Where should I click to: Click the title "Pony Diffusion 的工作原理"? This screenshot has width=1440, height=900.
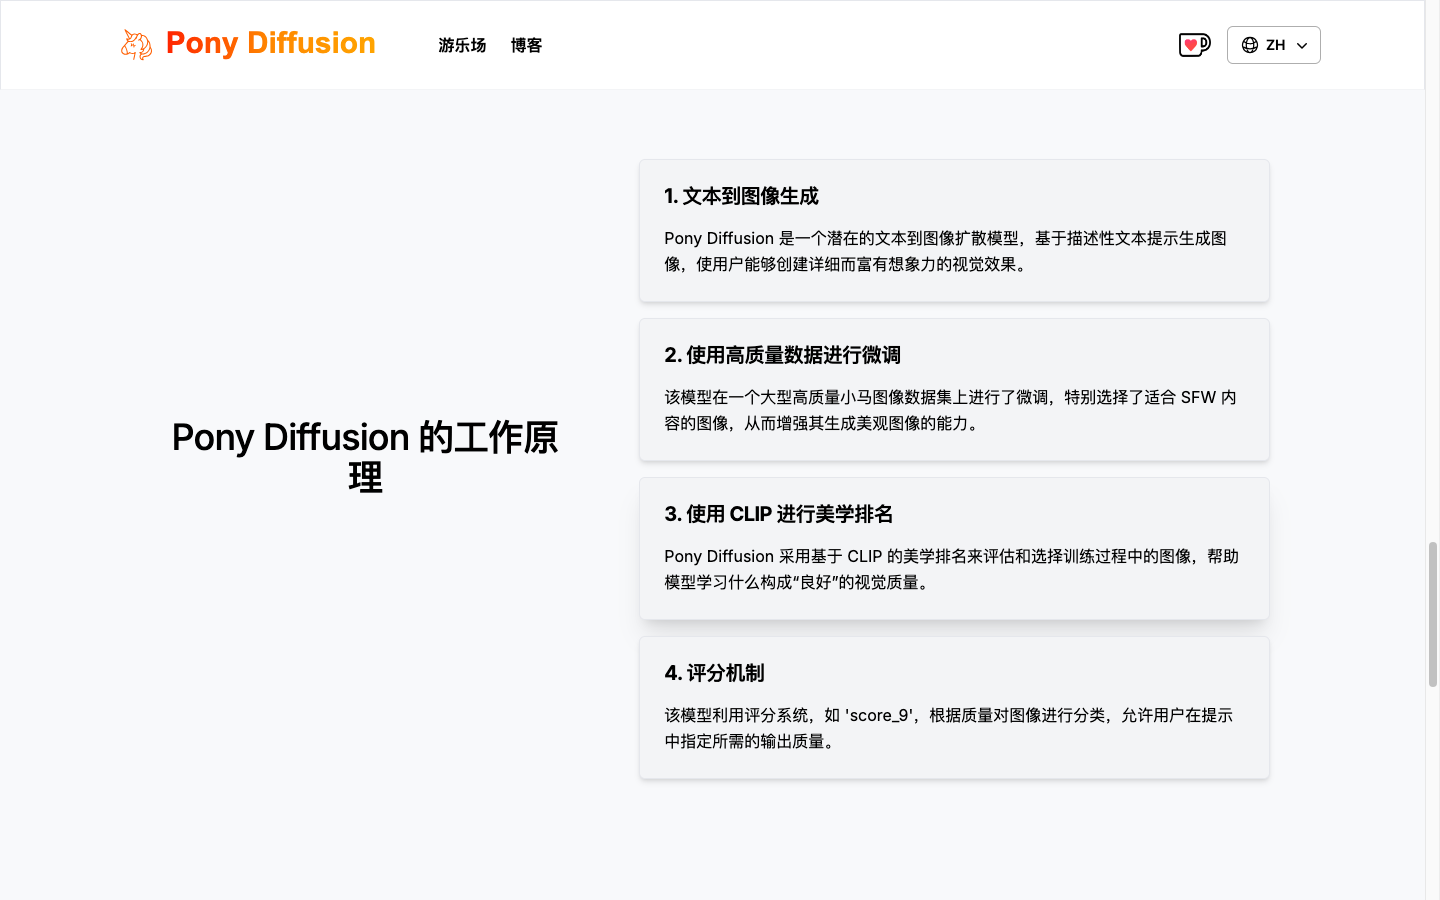(x=365, y=457)
